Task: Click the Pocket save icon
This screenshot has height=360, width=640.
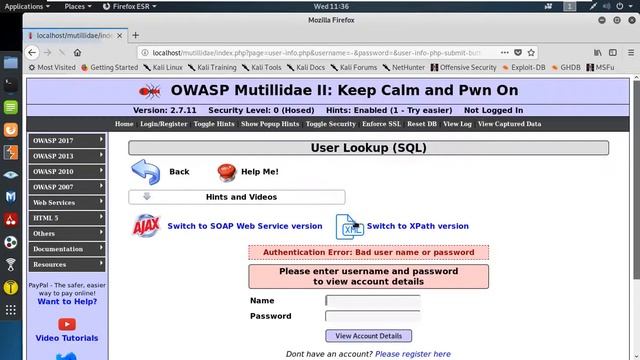Action: (518, 53)
